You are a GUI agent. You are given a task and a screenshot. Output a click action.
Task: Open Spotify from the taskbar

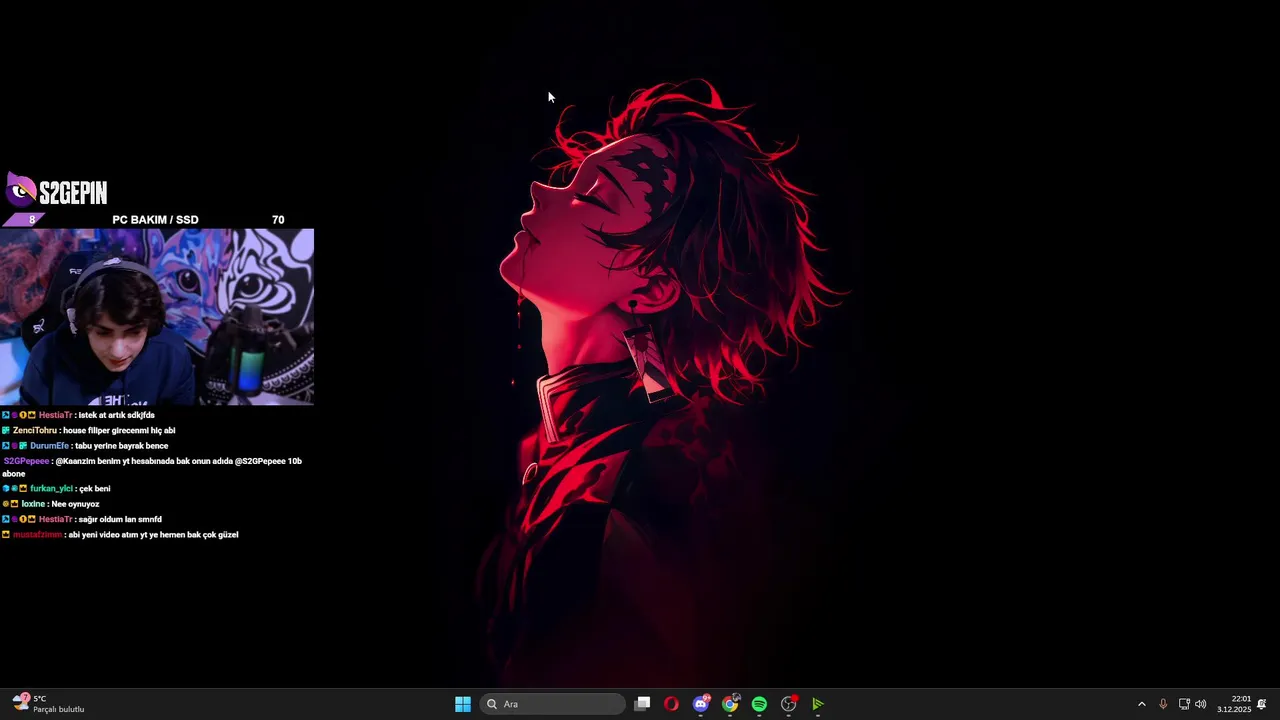759,704
